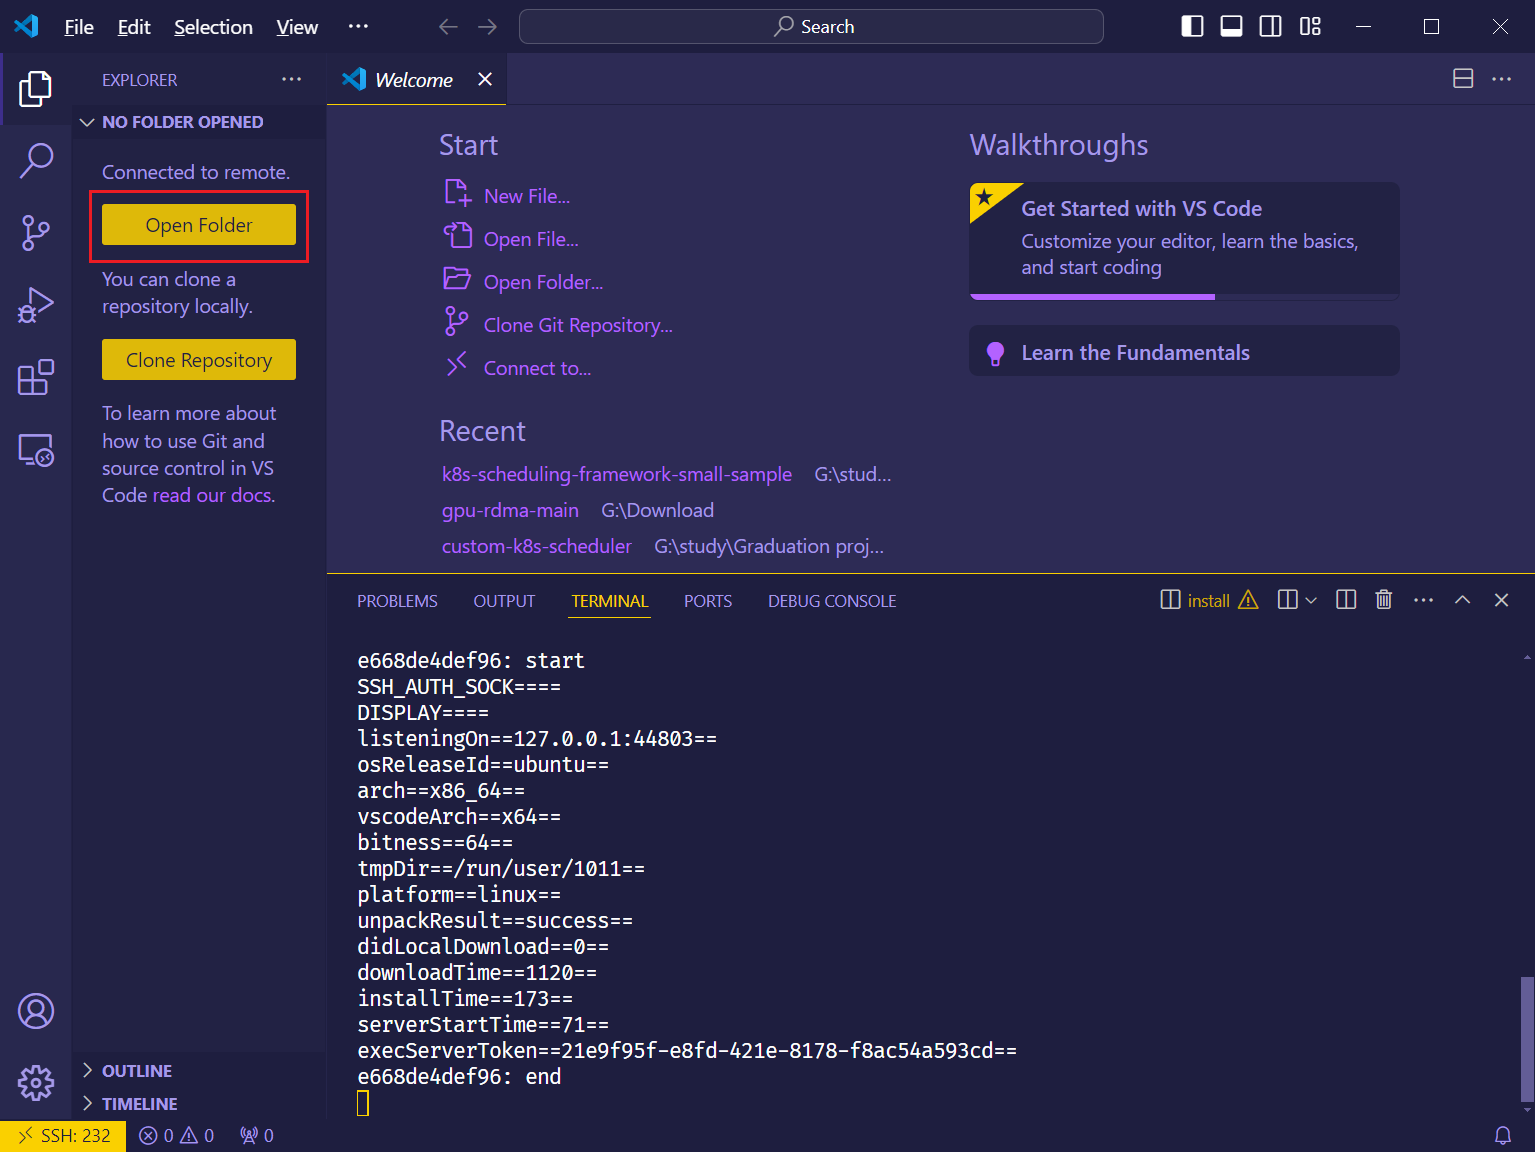This screenshot has height=1152, width=1535.
Task: Open recent custom-k8s-scheduler project
Action: [x=537, y=546]
